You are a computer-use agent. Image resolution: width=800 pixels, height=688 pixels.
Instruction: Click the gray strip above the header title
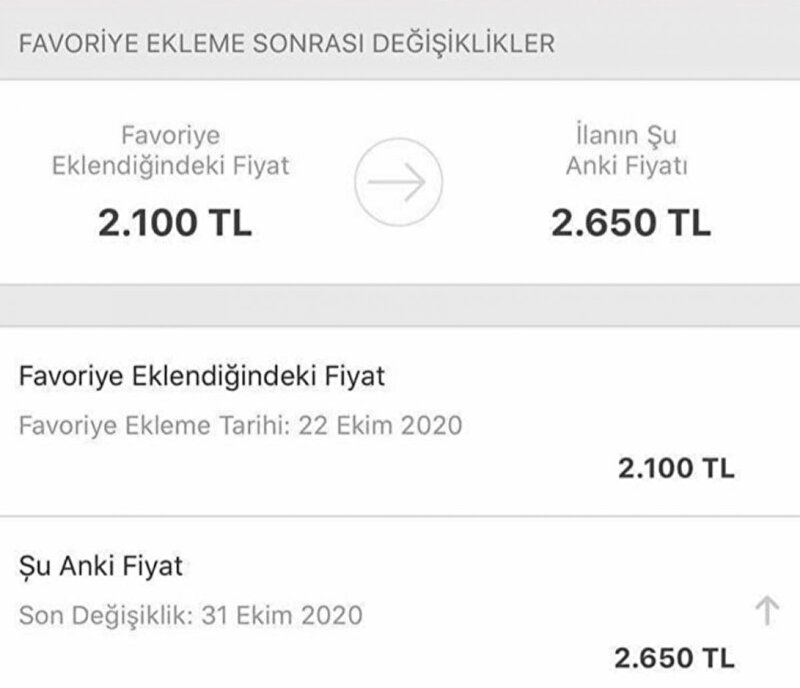[x=400, y=8]
